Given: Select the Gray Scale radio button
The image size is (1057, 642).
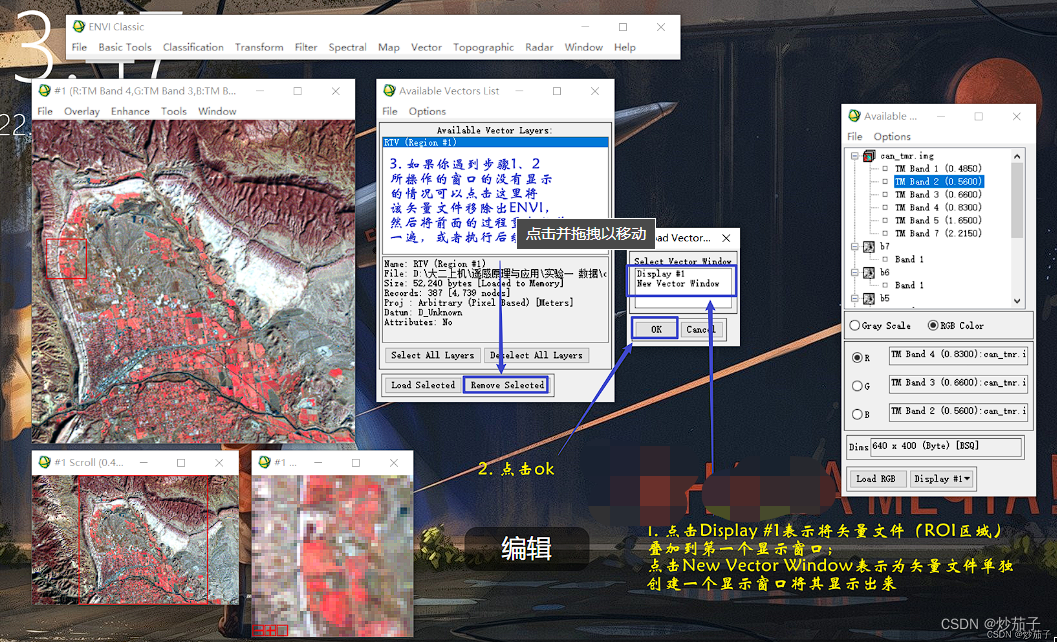Looking at the screenshot, I should [x=855, y=326].
